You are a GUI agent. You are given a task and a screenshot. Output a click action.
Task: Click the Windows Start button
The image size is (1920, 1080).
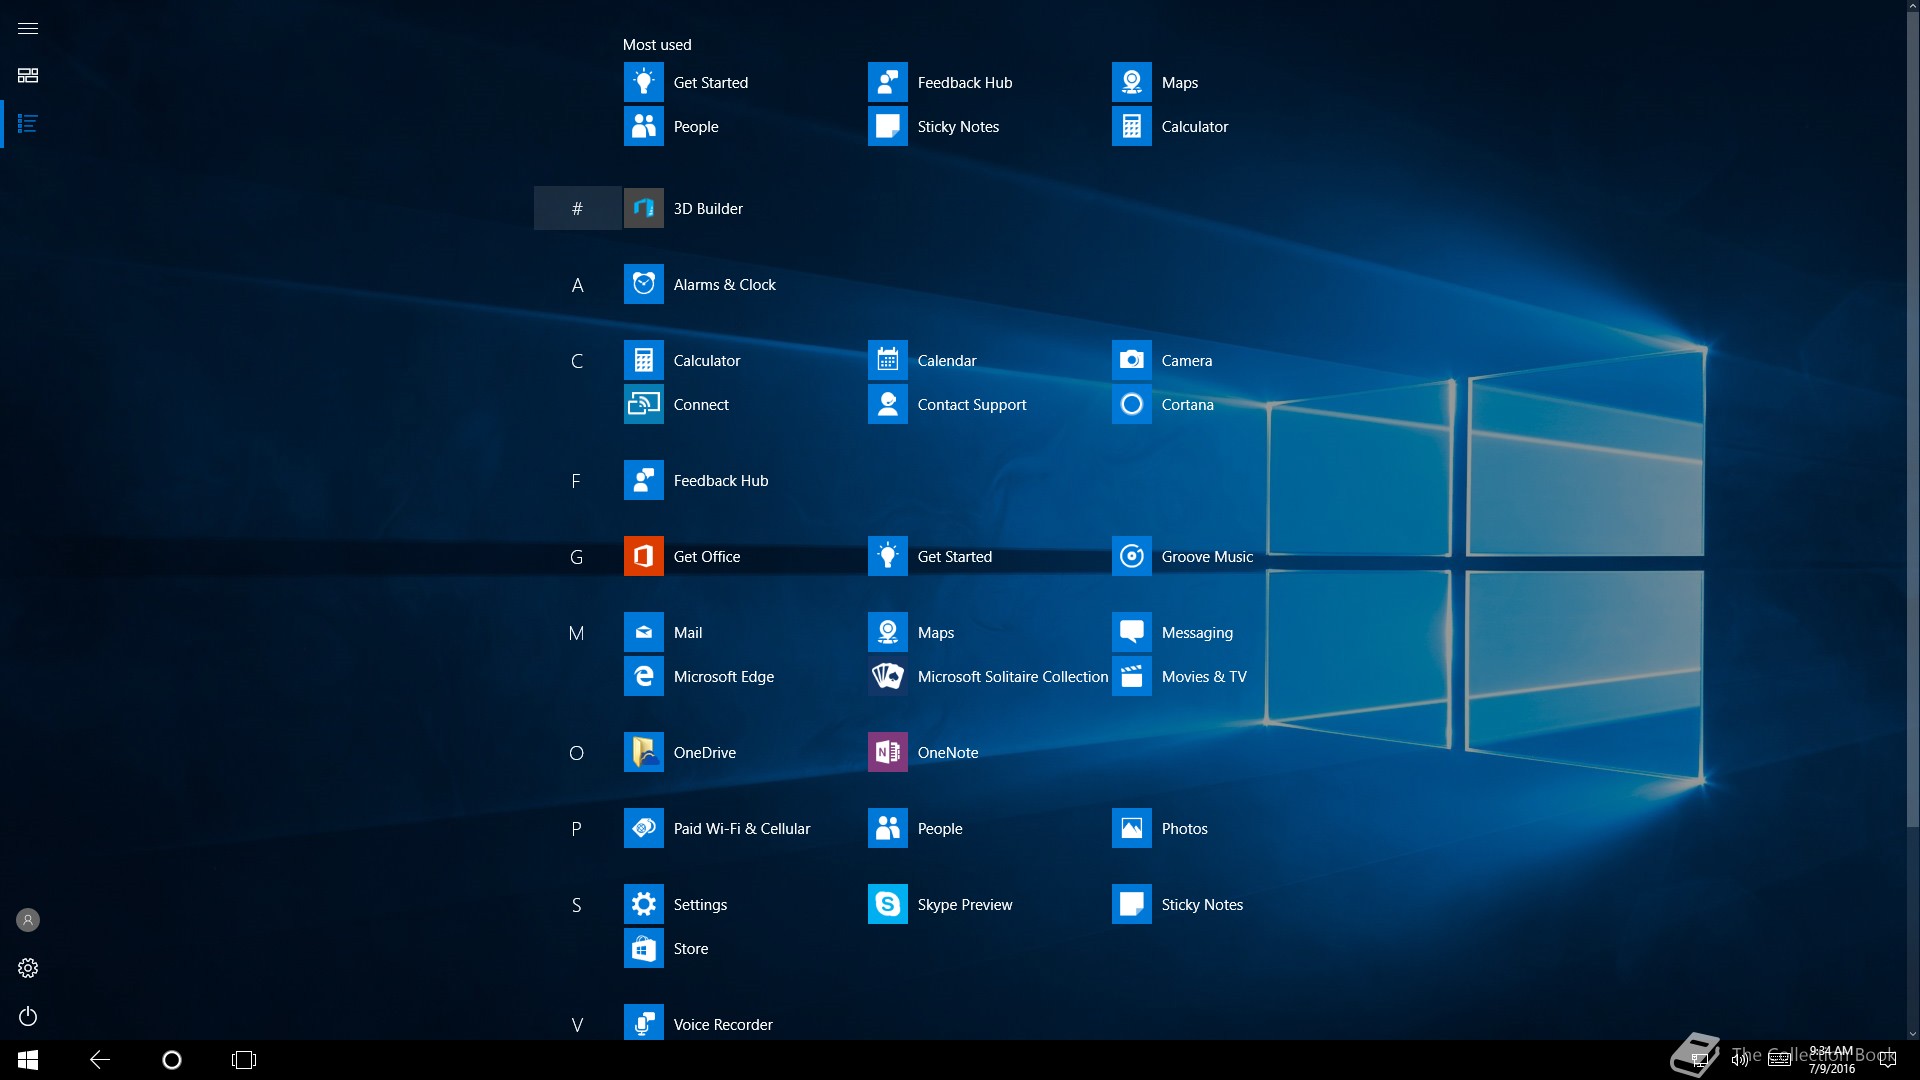28,1060
